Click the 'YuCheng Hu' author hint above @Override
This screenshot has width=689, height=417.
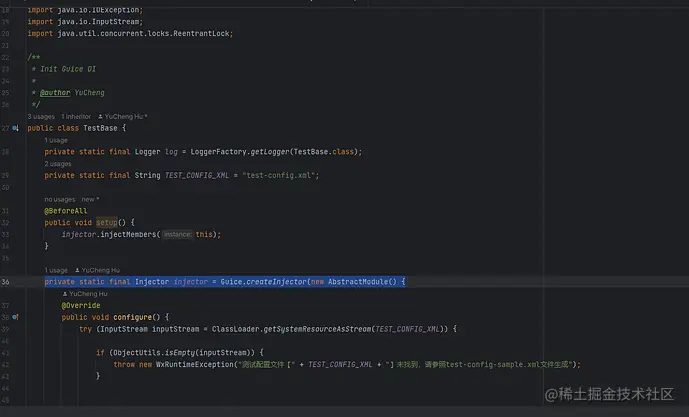85,294
